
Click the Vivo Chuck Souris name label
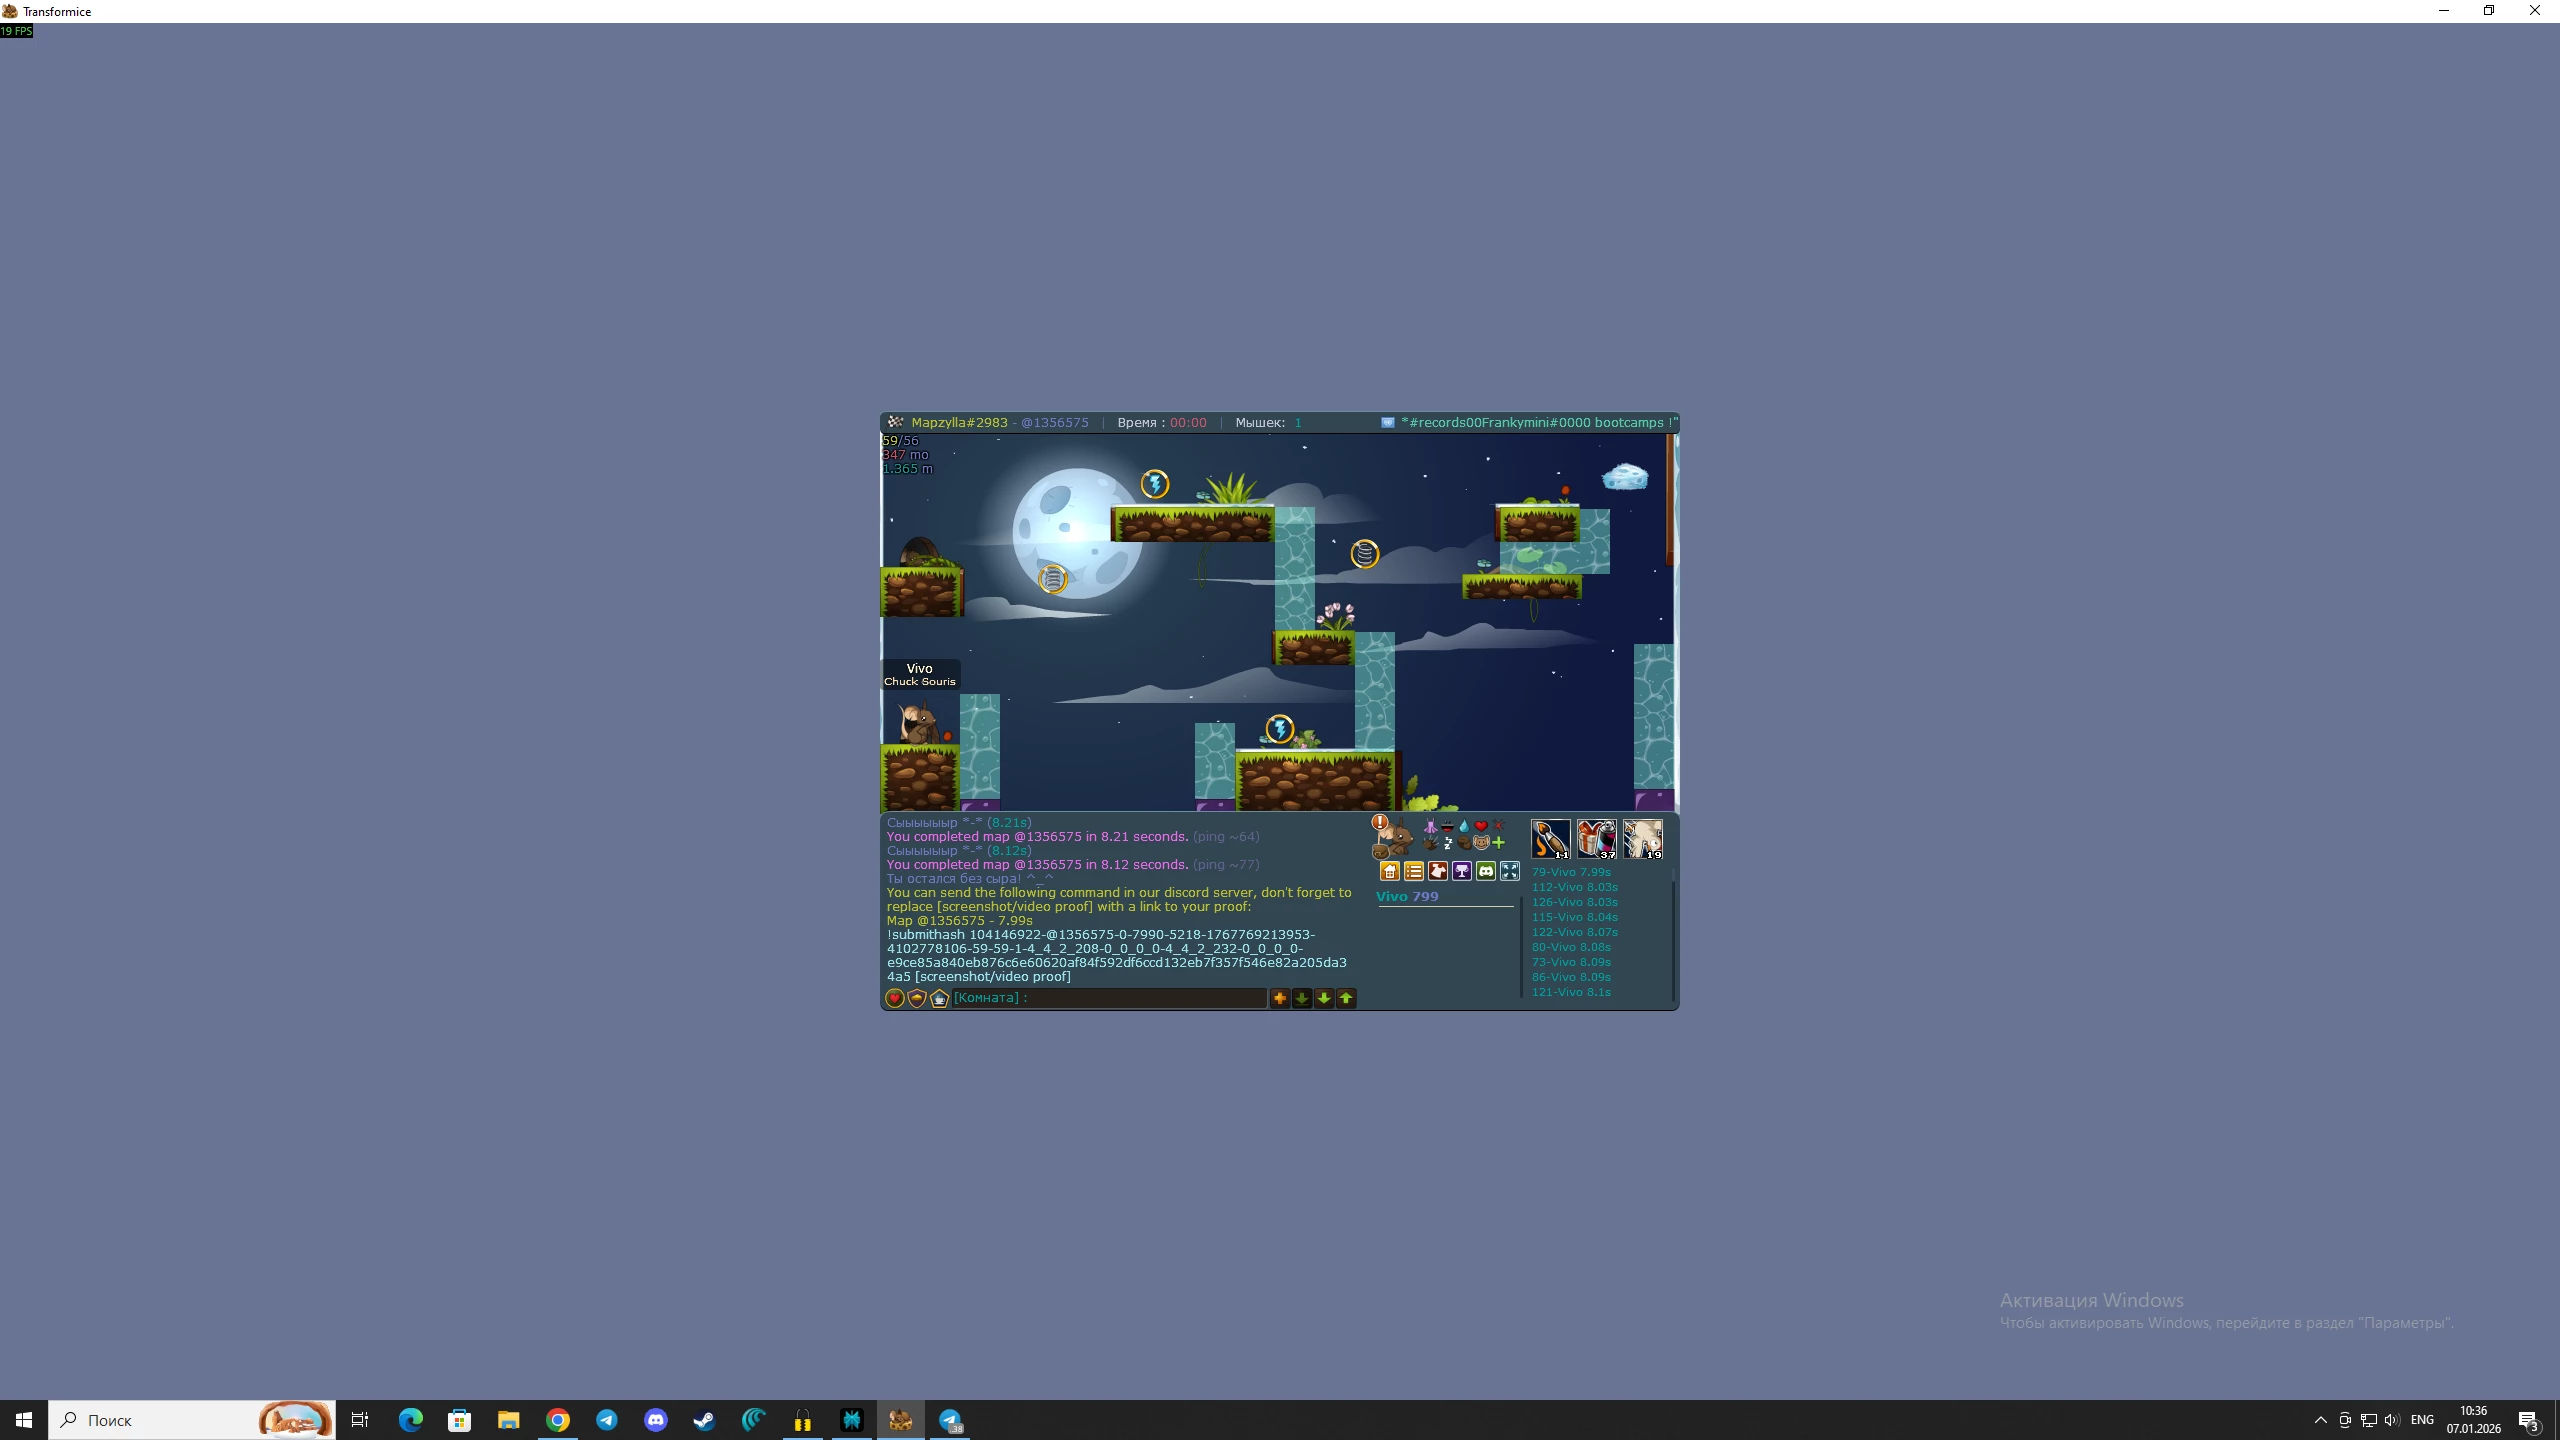pyautogui.click(x=920, y=675)
